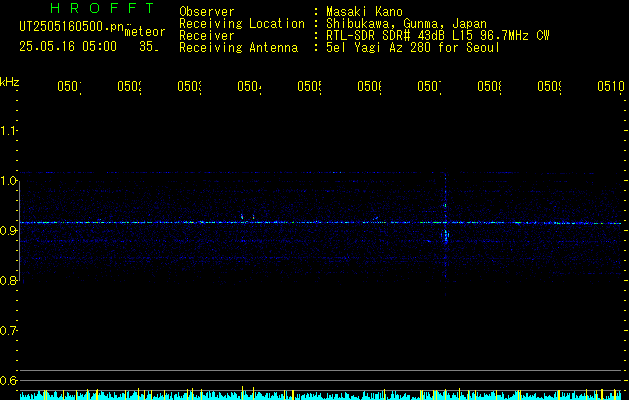Click the cyan signal power graph at bottom
Image resolution: width=629 pixels, height=400 pixels.
[321, 395]
